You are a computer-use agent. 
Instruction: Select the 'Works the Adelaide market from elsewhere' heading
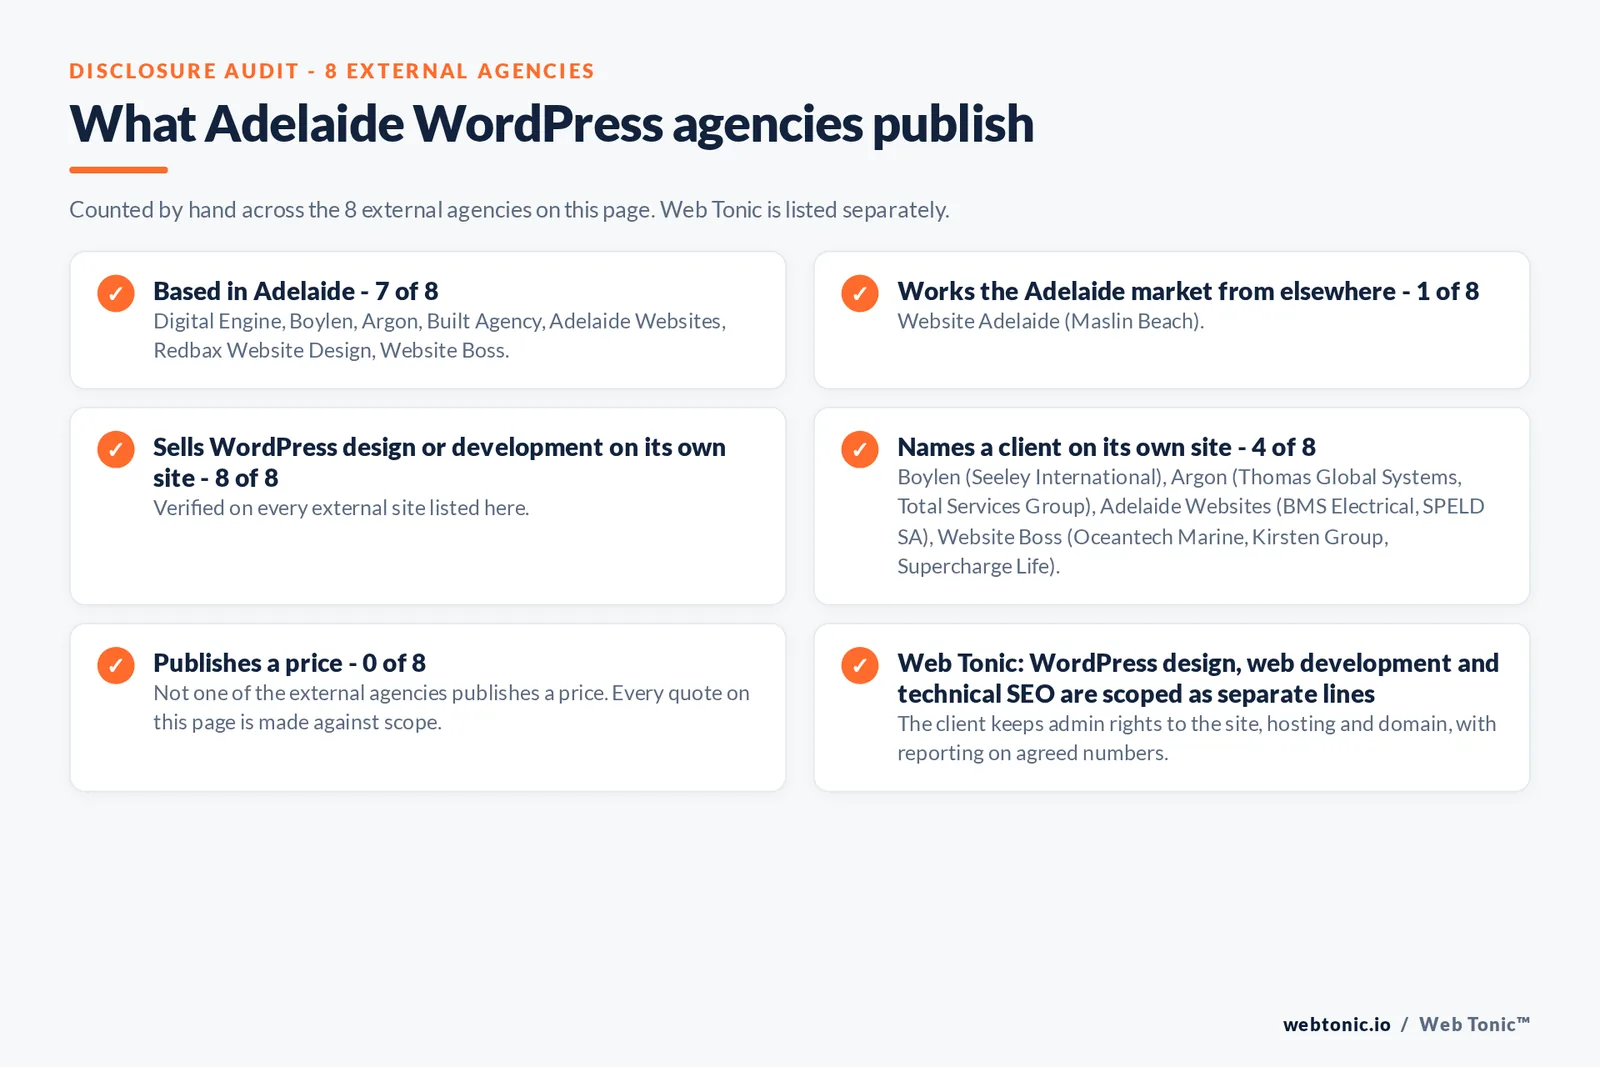point(1188,291)
